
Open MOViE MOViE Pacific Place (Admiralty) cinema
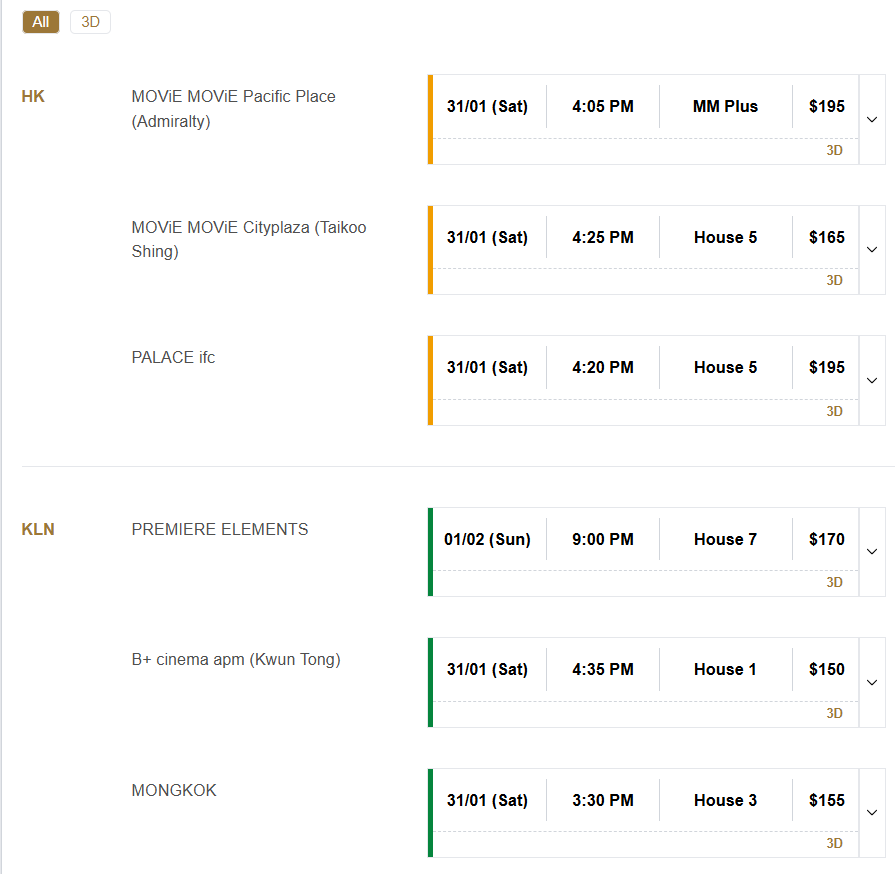[x=233, y=109]
